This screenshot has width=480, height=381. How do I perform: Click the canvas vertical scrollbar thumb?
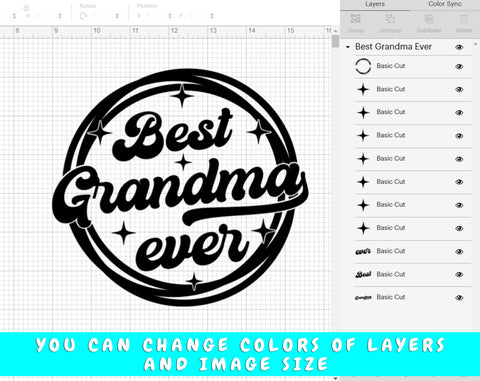[336, 42]
